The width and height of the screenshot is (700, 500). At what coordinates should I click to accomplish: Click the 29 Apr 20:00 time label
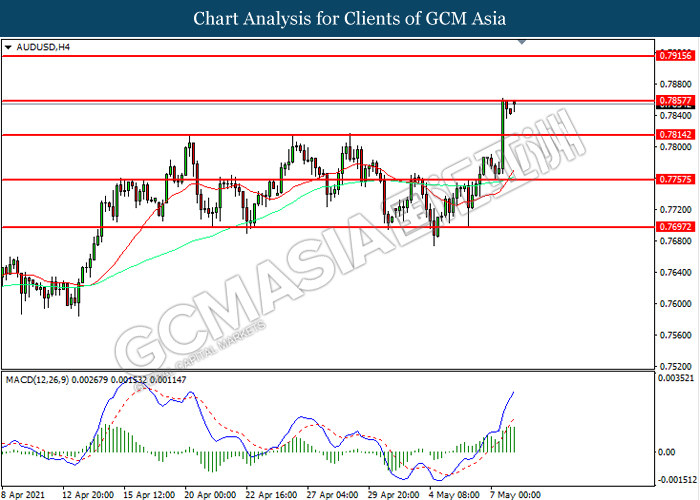pyautogui.click(x=394, y=495)
